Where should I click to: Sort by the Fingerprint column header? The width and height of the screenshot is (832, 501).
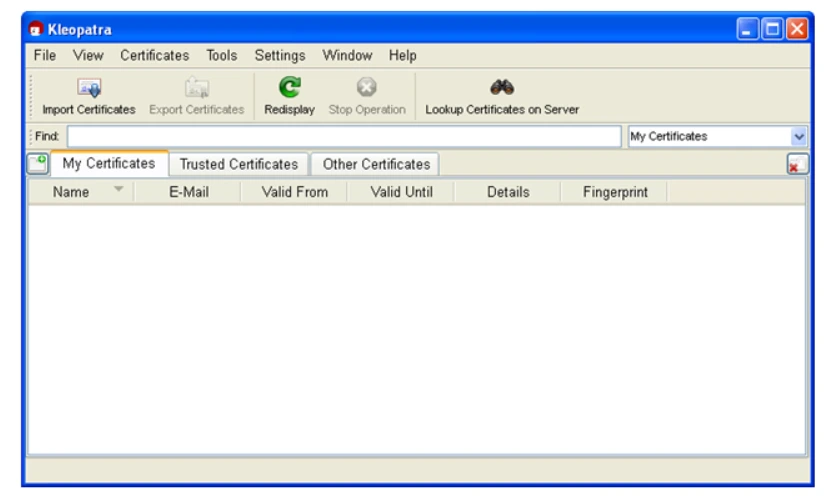point(615,192)
